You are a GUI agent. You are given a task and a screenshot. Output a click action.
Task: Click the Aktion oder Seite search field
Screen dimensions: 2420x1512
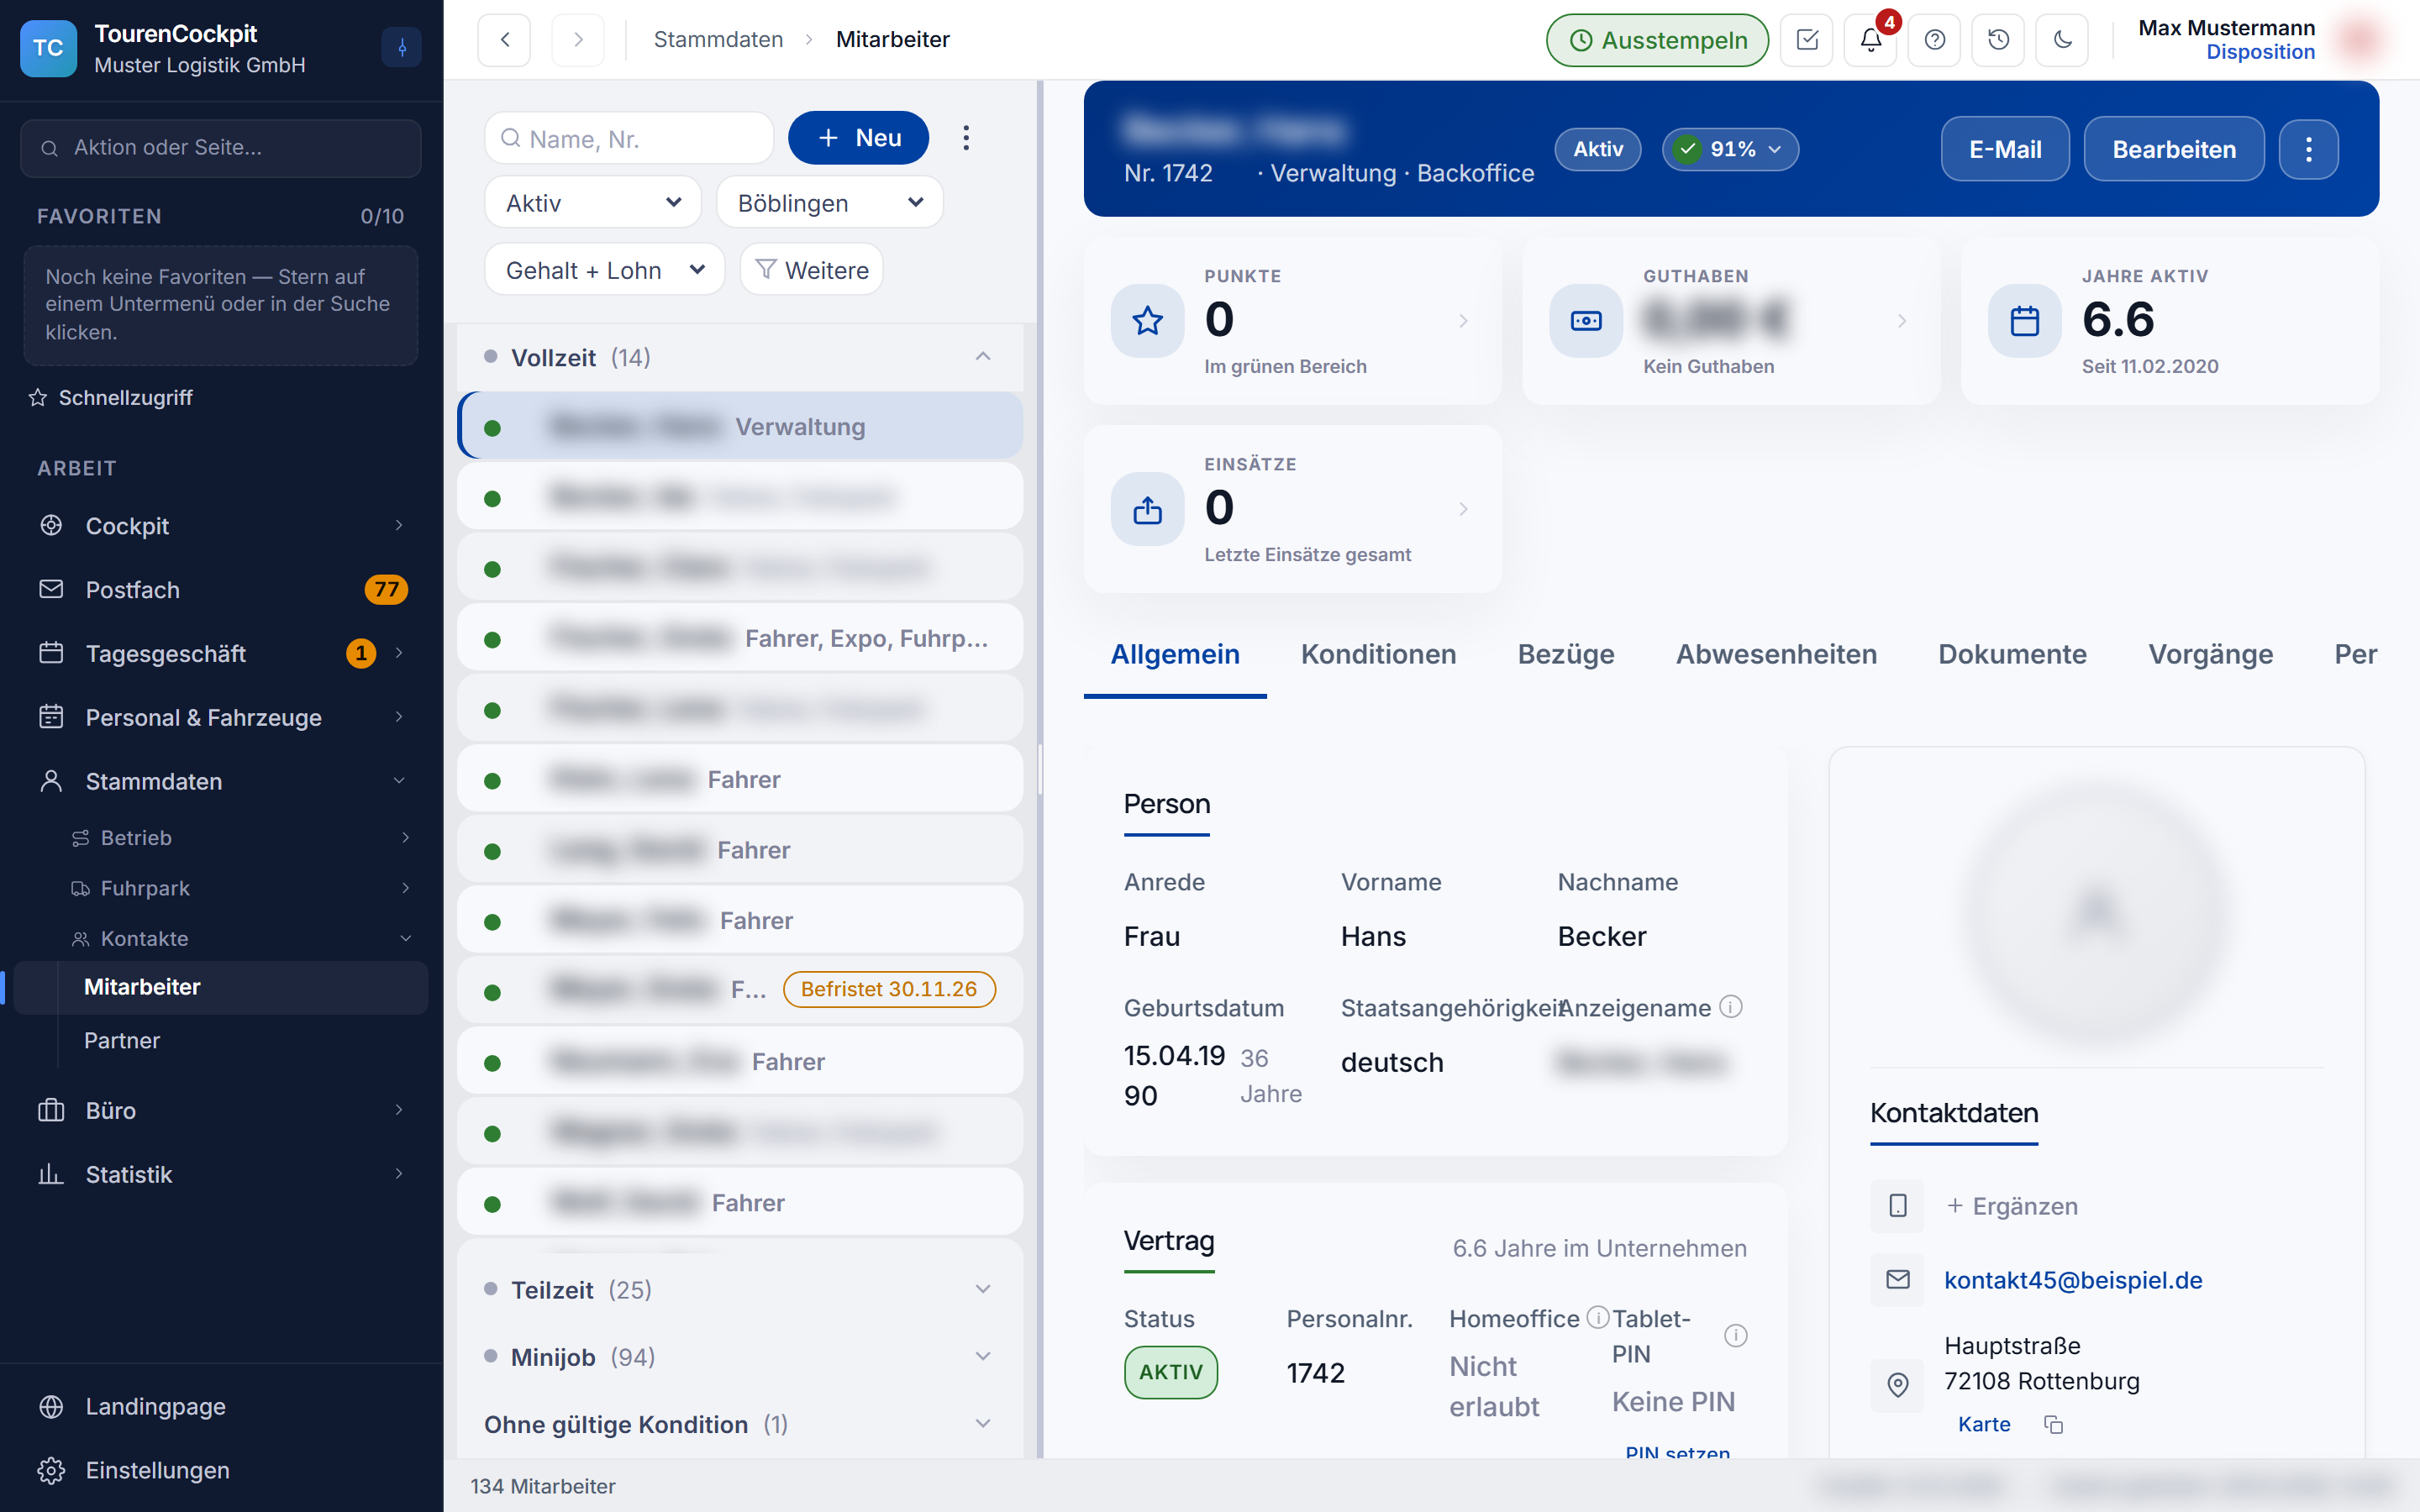[x=220, y=148]
